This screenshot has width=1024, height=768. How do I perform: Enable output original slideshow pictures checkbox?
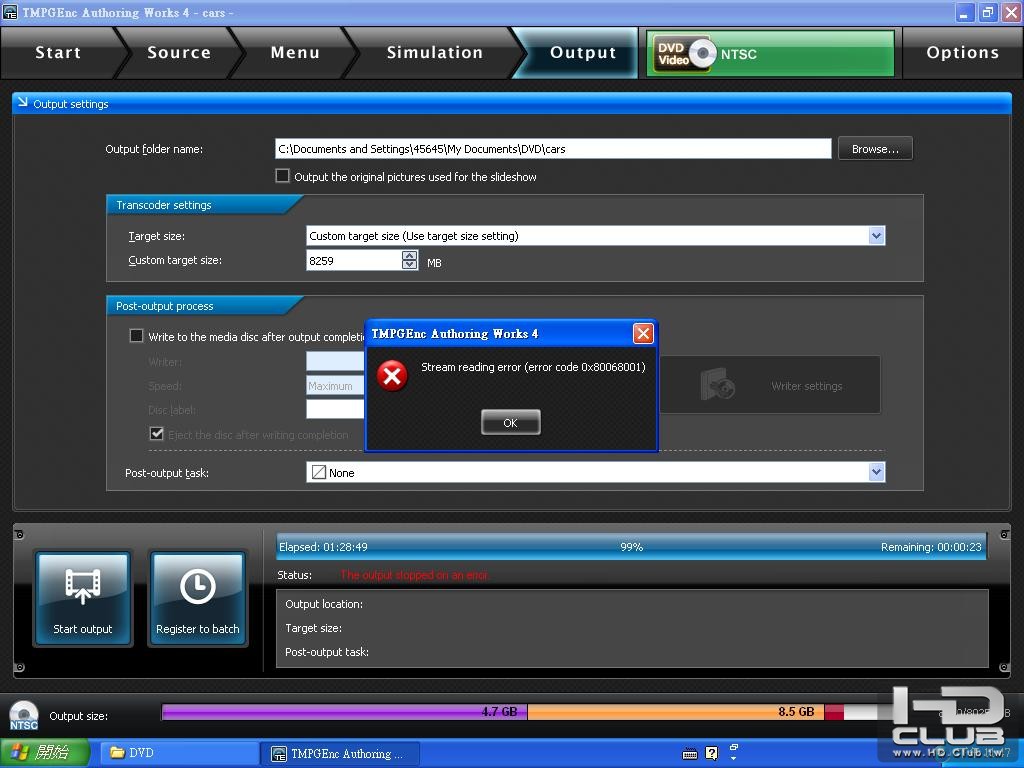(x=282, y=176)
